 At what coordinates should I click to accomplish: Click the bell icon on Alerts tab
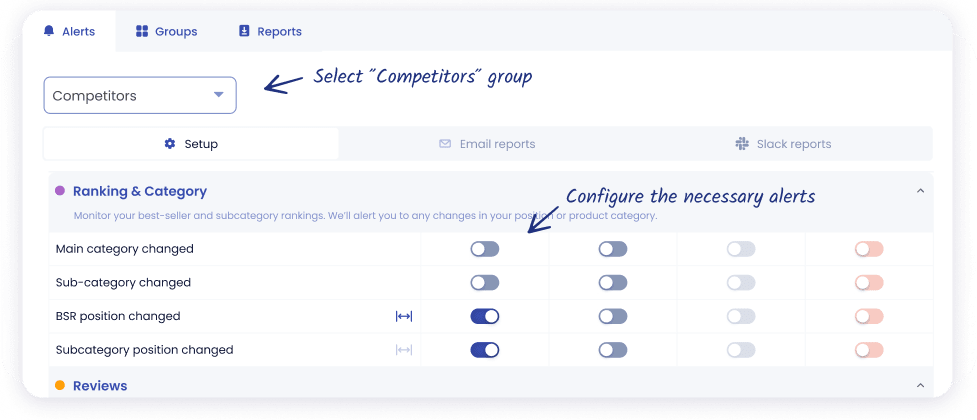[48, 31]
